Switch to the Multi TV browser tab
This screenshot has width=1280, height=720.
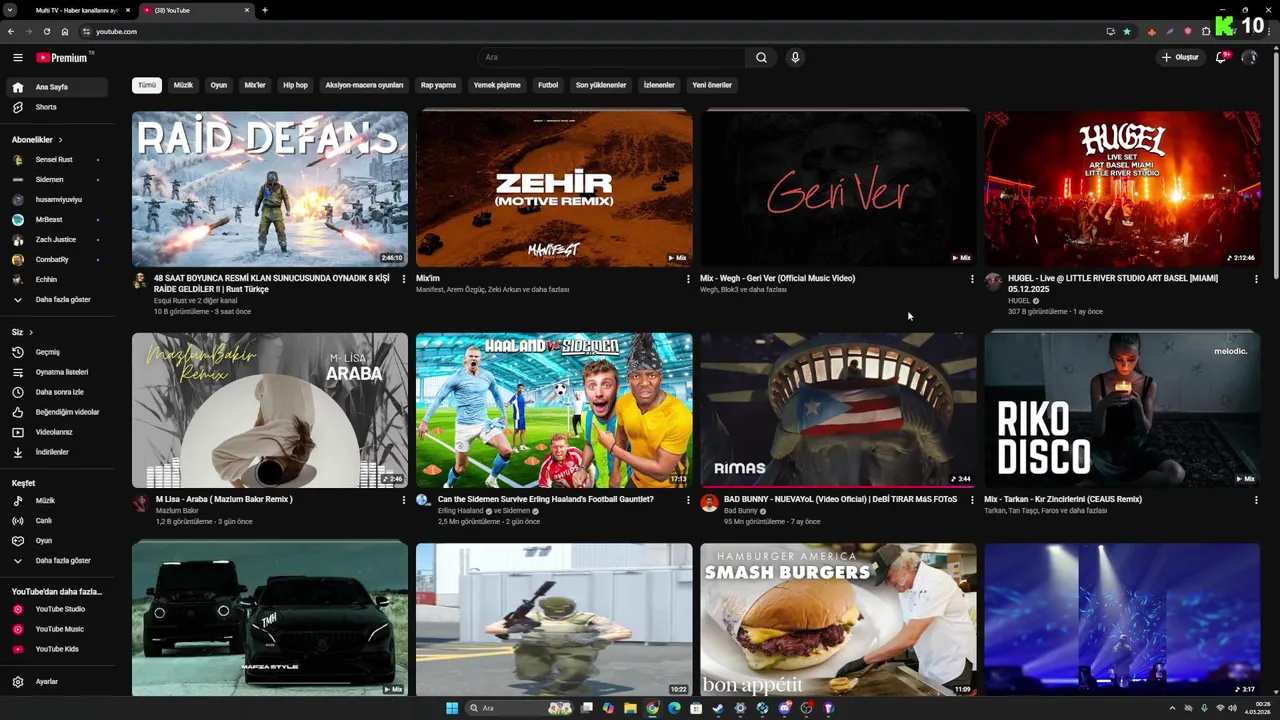pyautogui.click(x=76, y=10)
